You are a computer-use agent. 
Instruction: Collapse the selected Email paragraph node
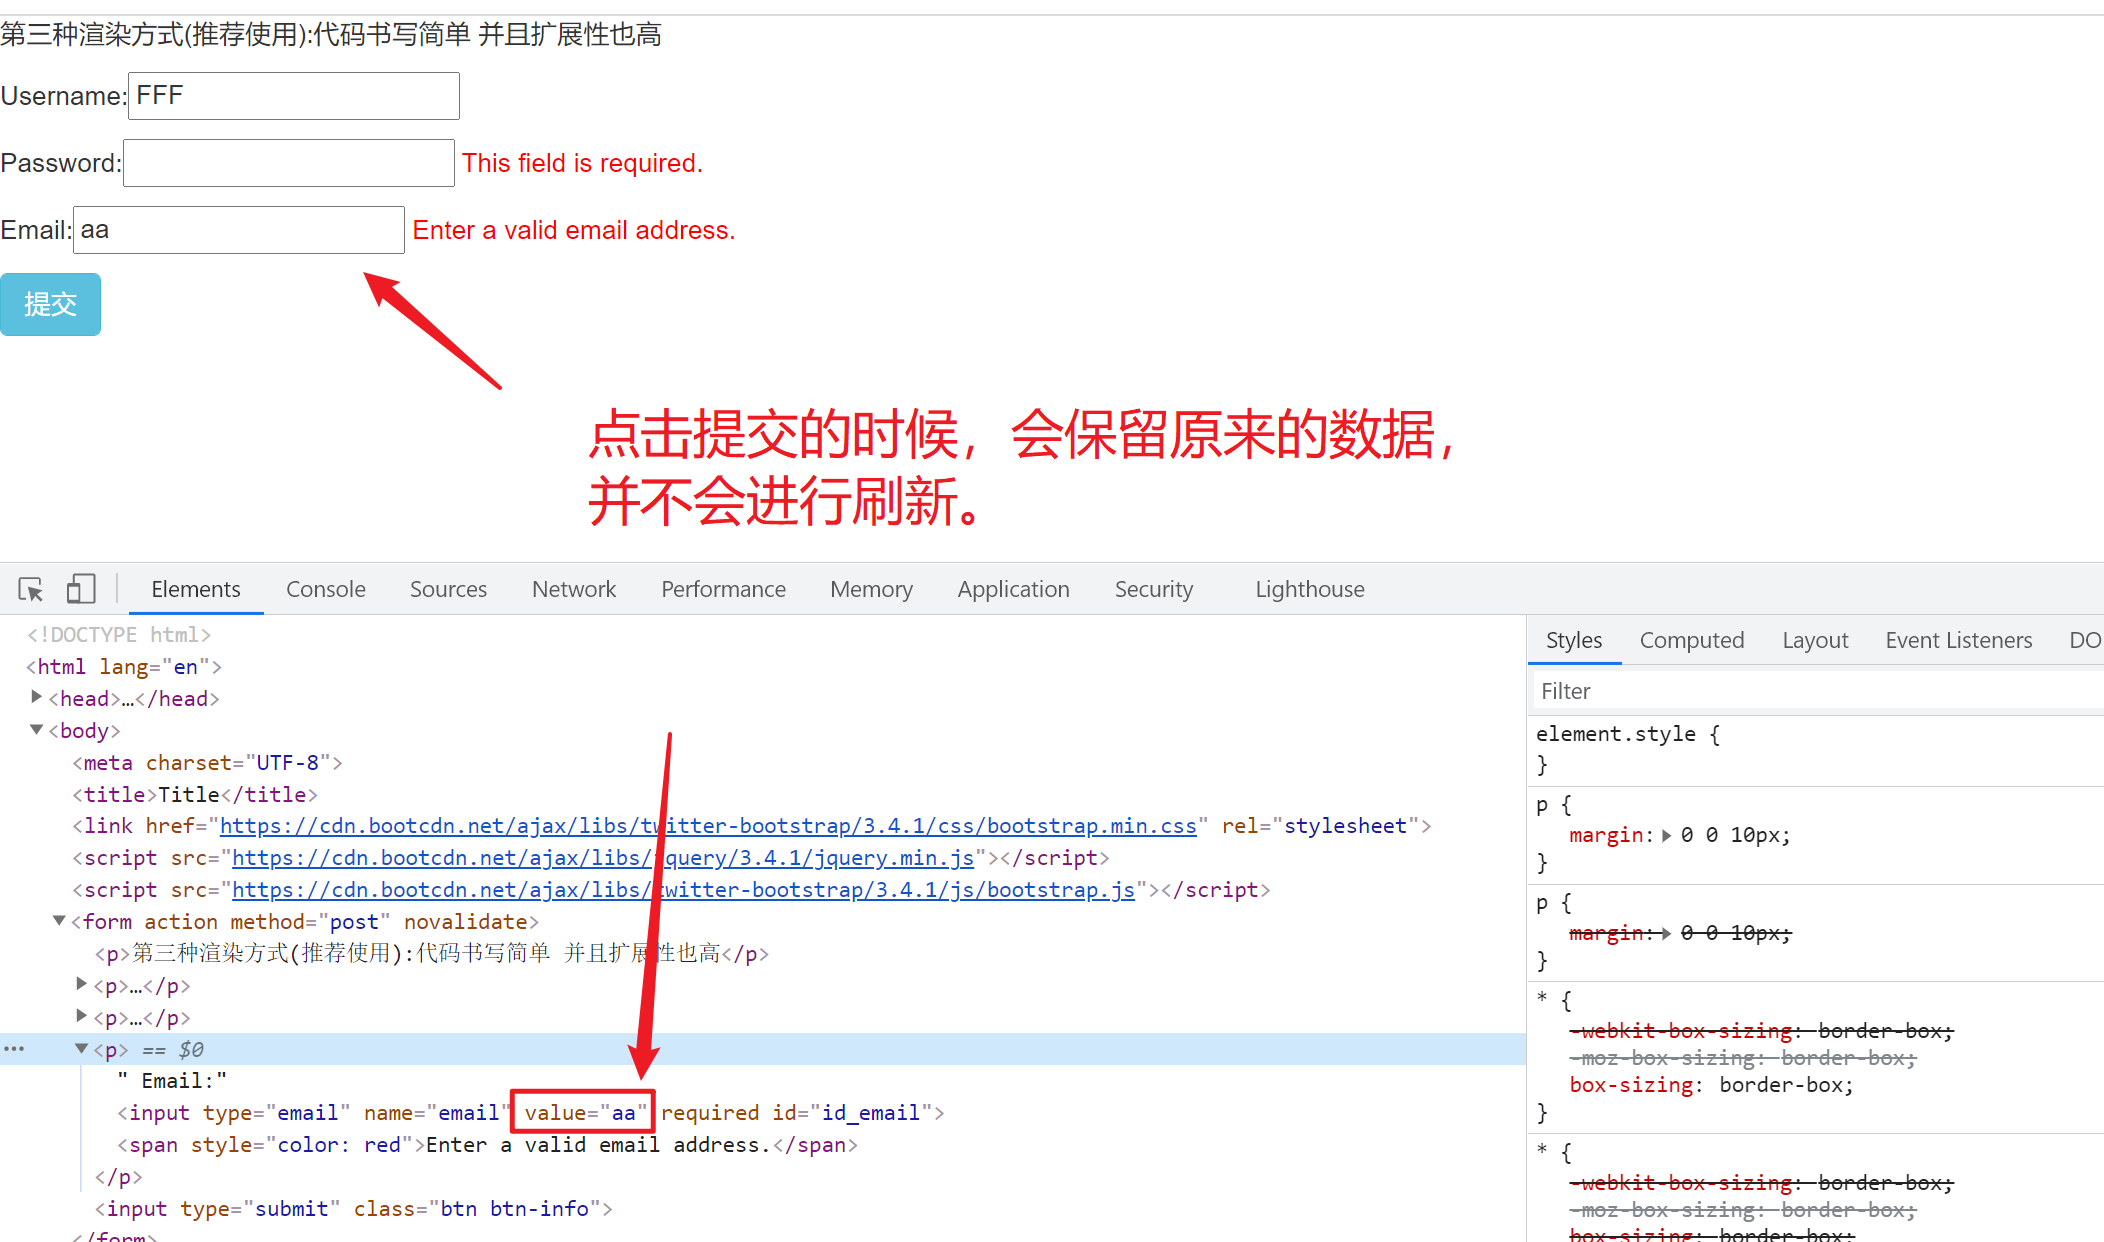[x=82, y=1049]
